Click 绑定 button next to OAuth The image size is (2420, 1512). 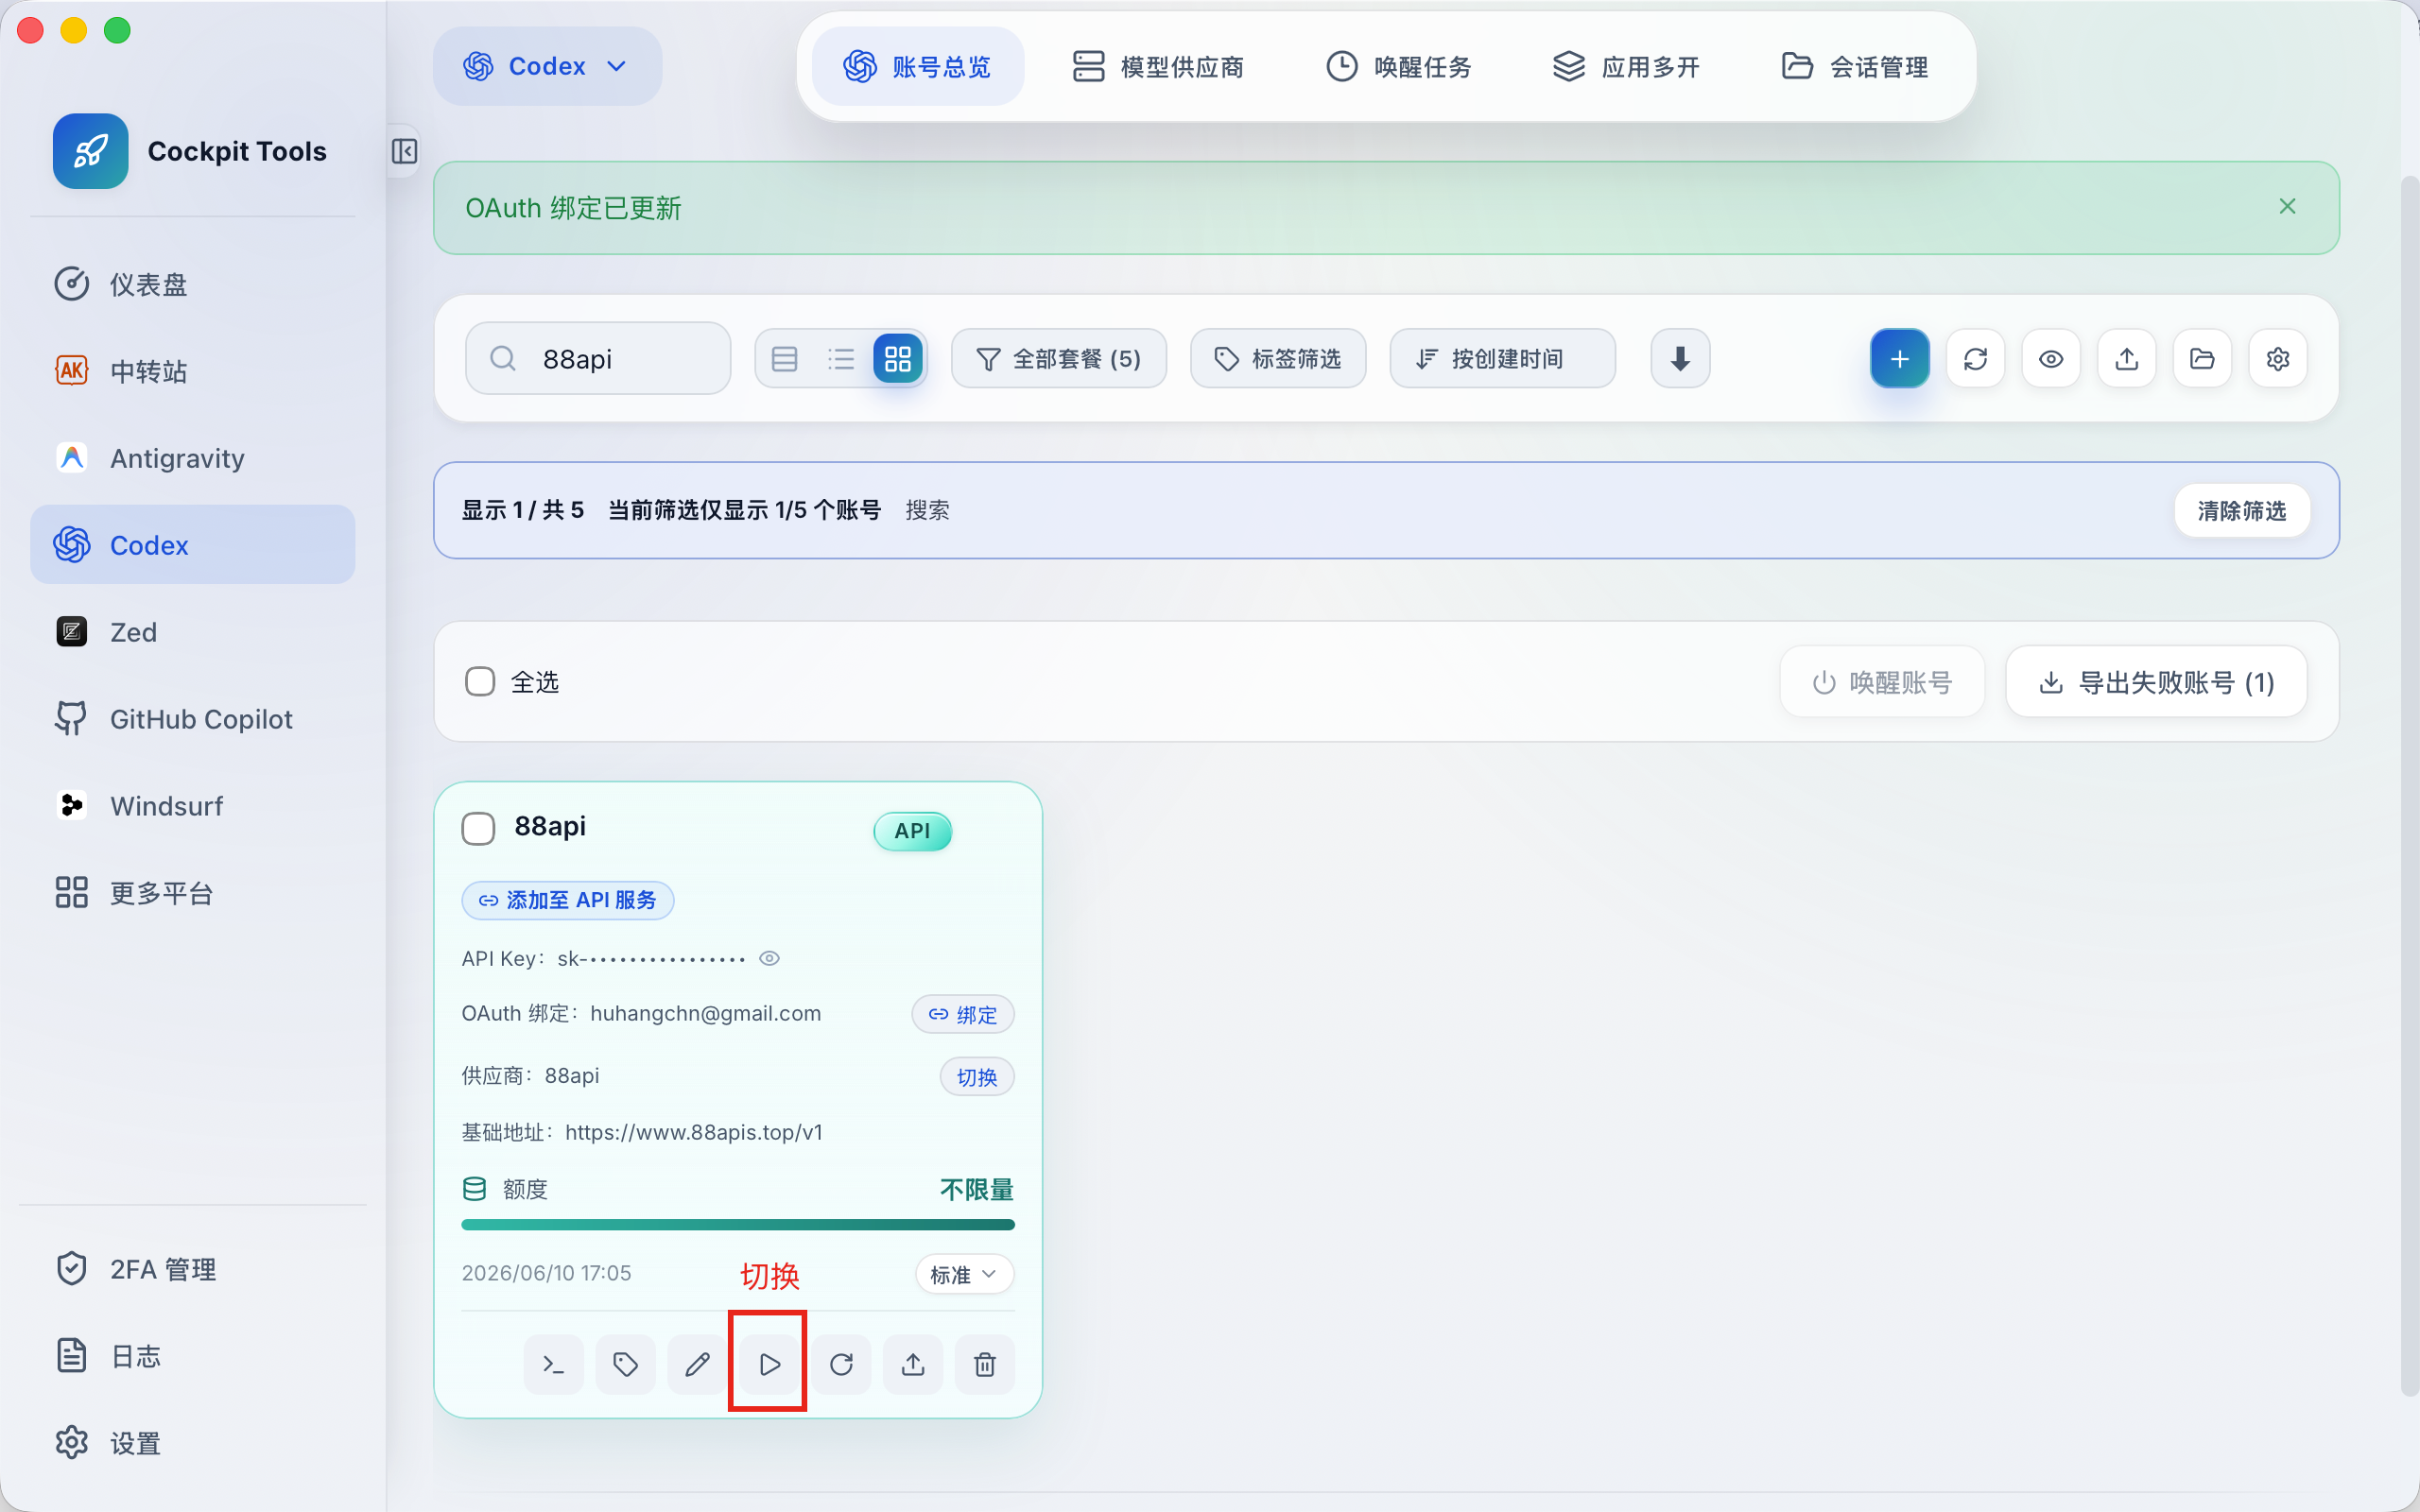click(963, 1014)
